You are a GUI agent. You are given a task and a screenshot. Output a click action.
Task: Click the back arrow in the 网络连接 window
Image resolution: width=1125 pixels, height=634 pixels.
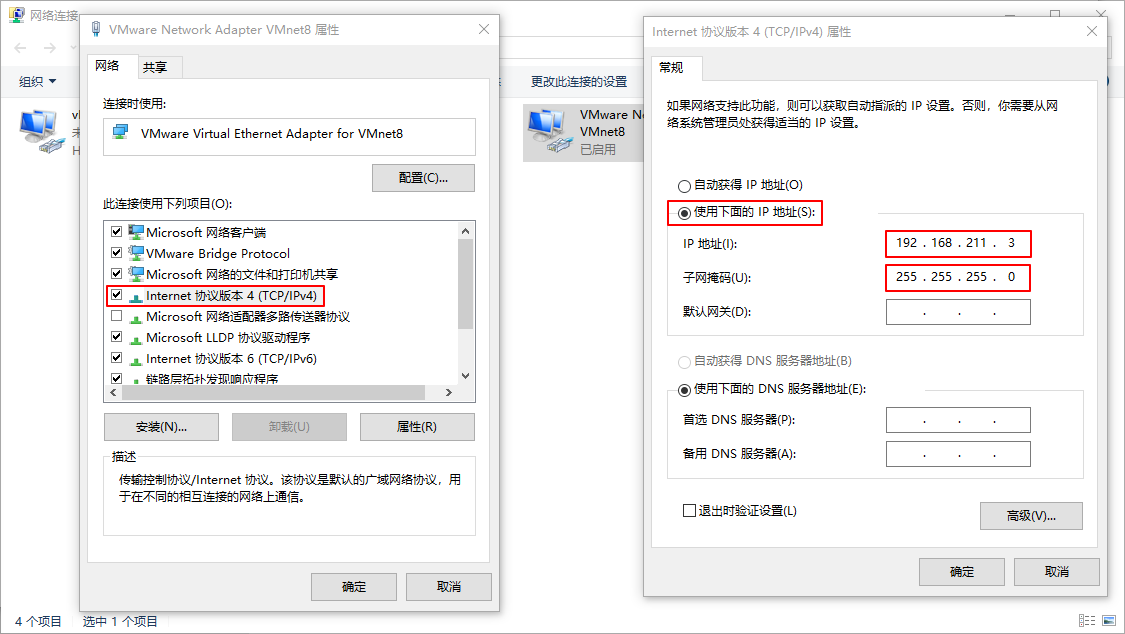click(x=20, y=48)
